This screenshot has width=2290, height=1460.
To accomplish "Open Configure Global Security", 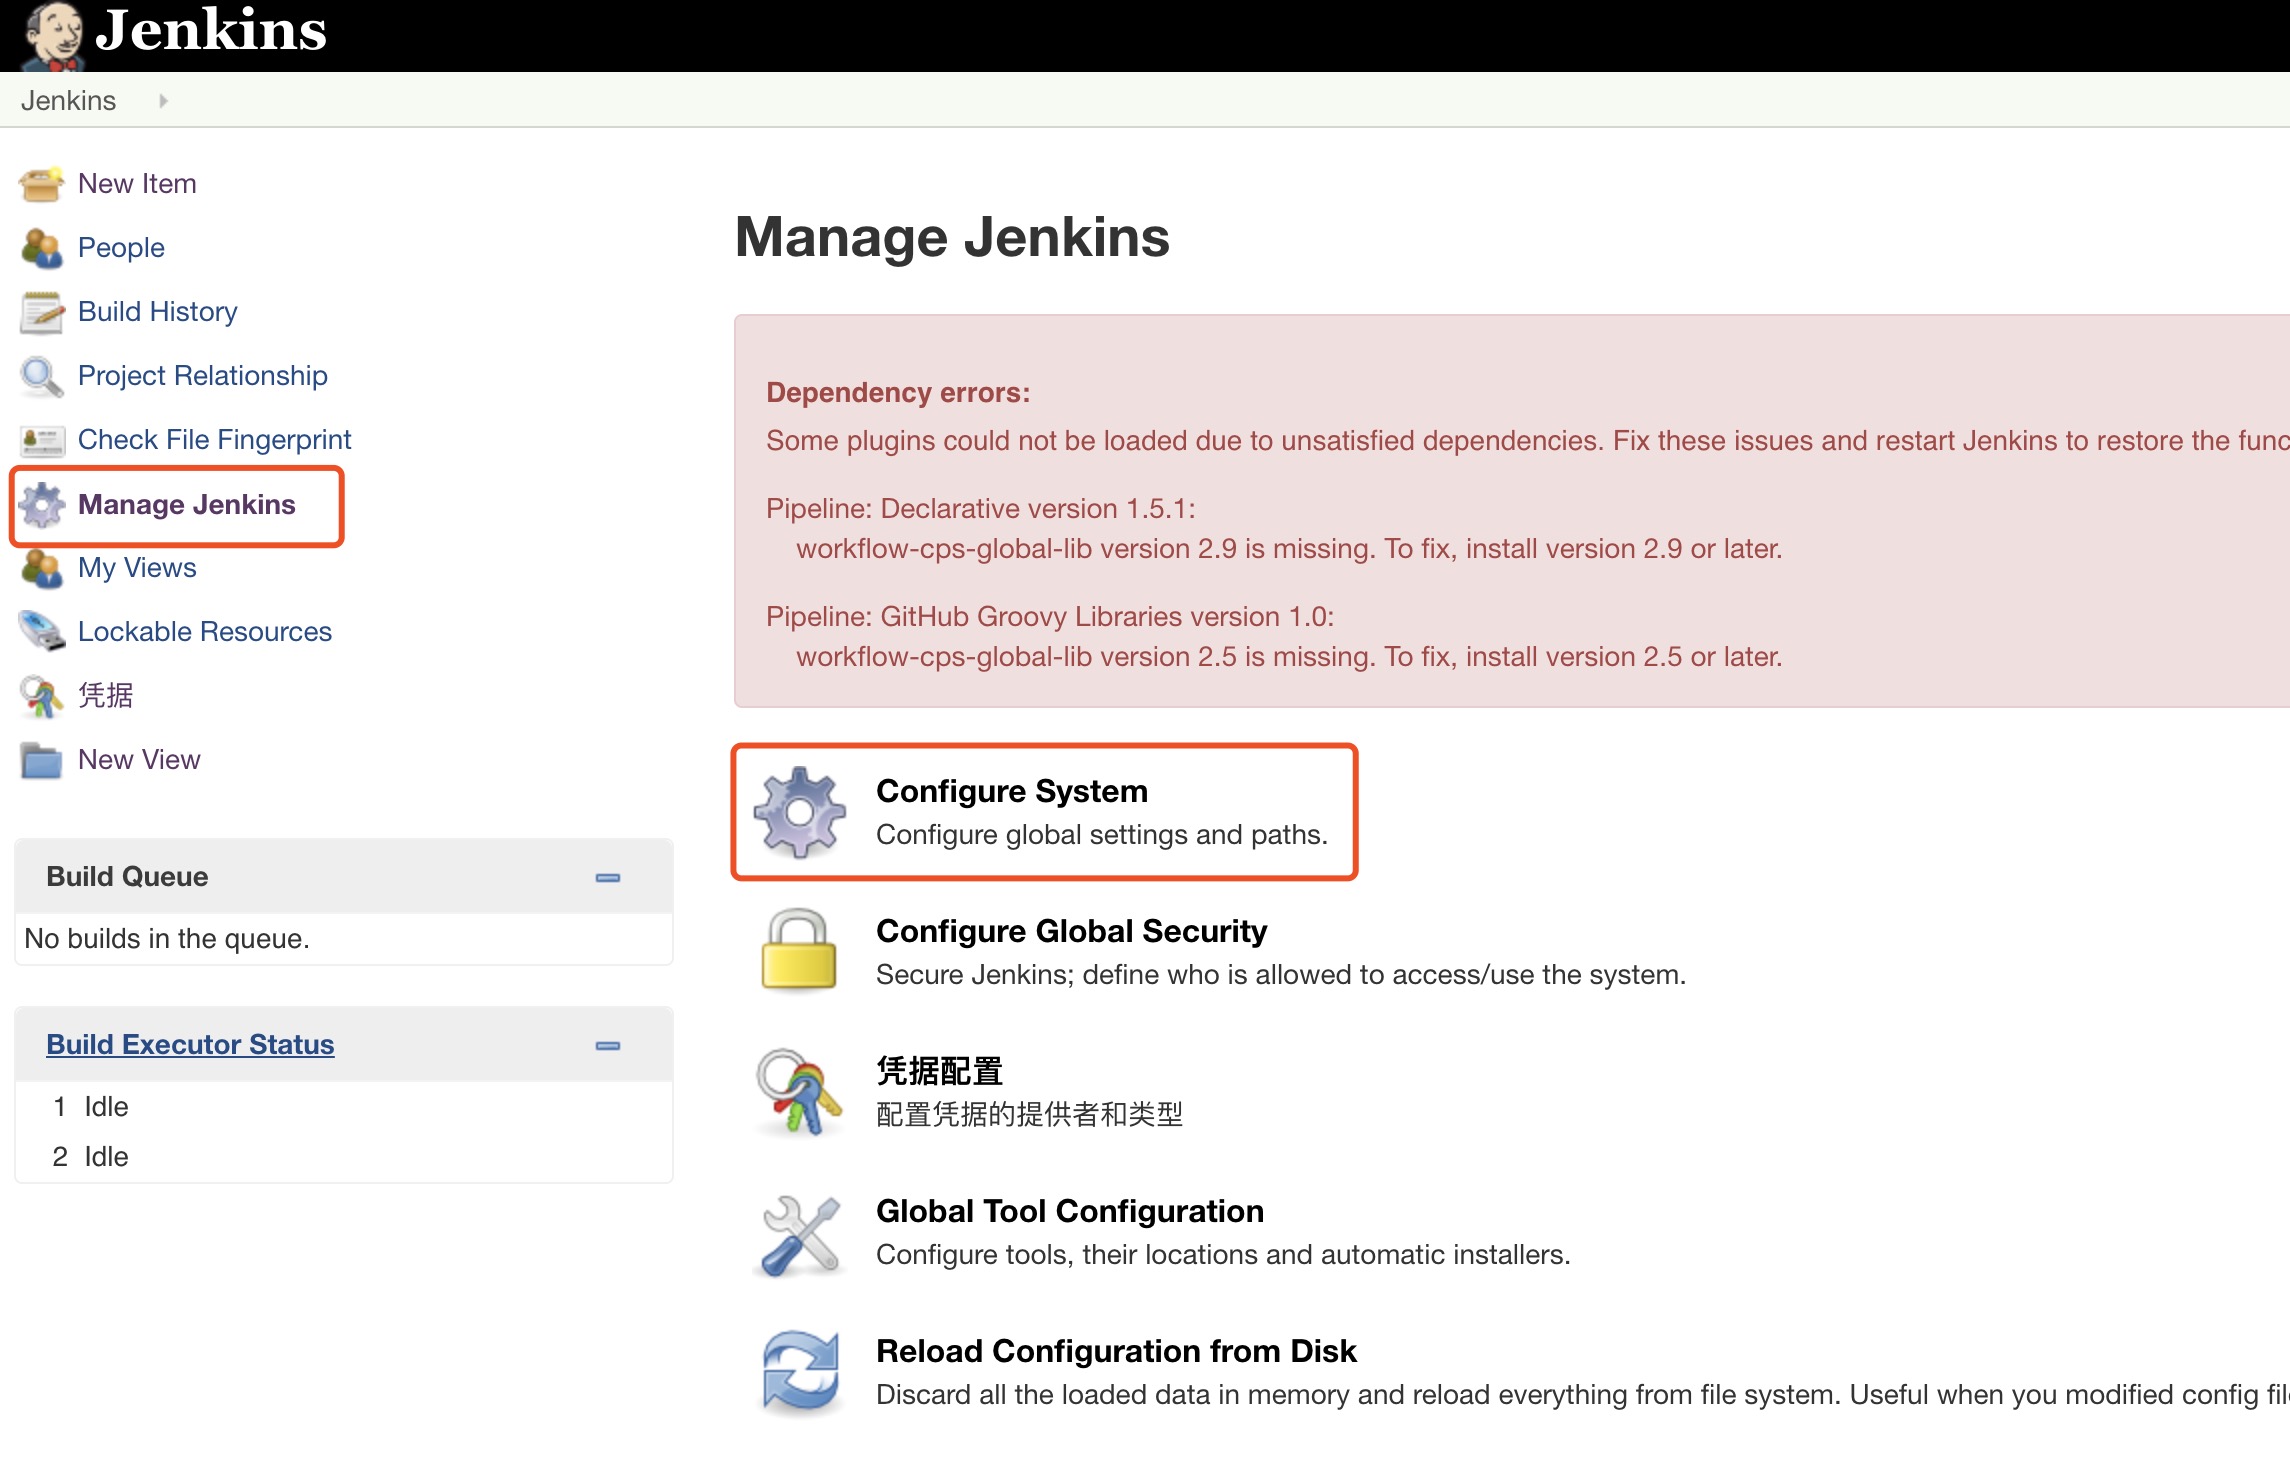I will click(1072, 931).
